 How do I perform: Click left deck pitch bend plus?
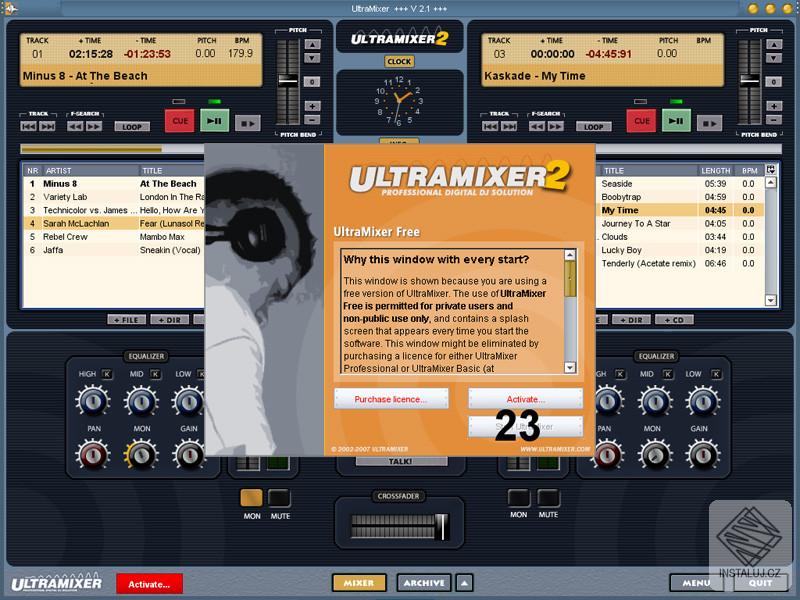312,106
